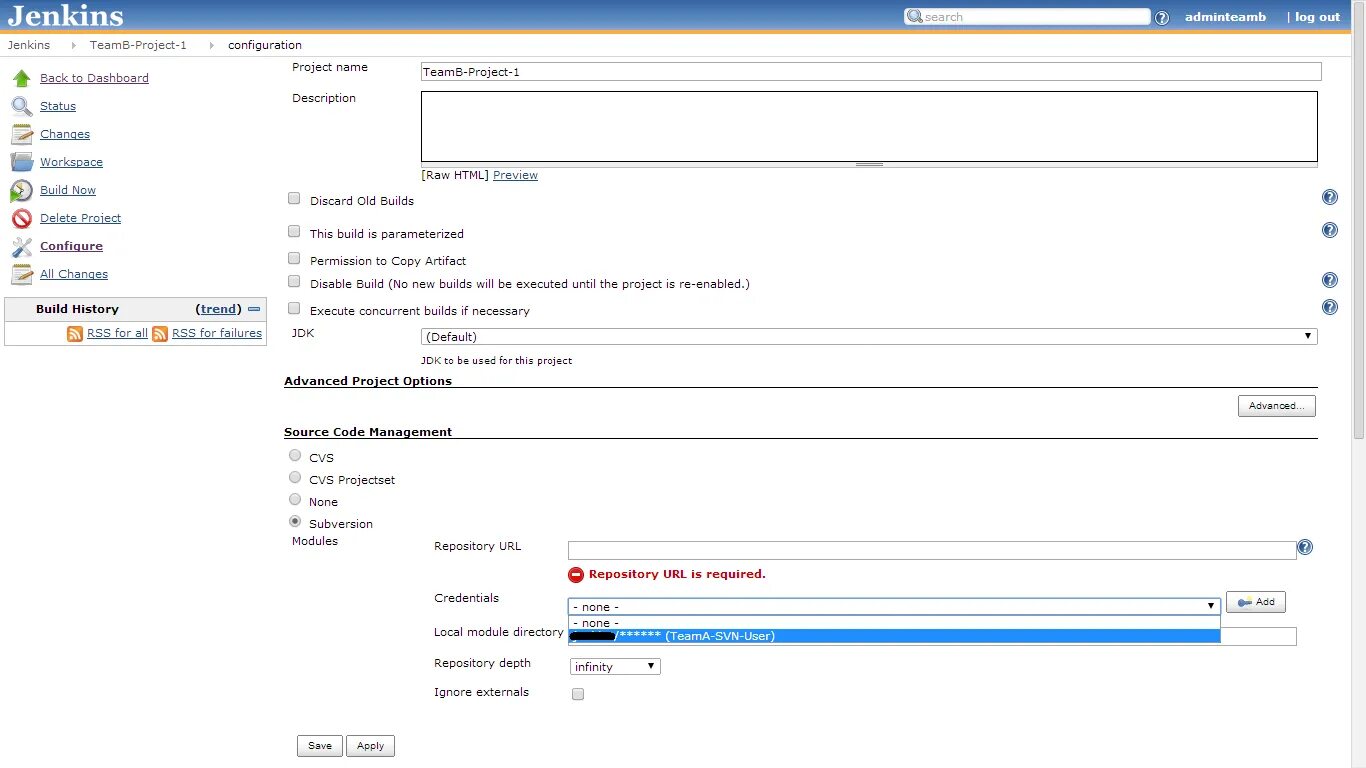The image size is (1366, 768).
Task: Click Jenkins breadcrumb arrow
Action: [74, 45]
